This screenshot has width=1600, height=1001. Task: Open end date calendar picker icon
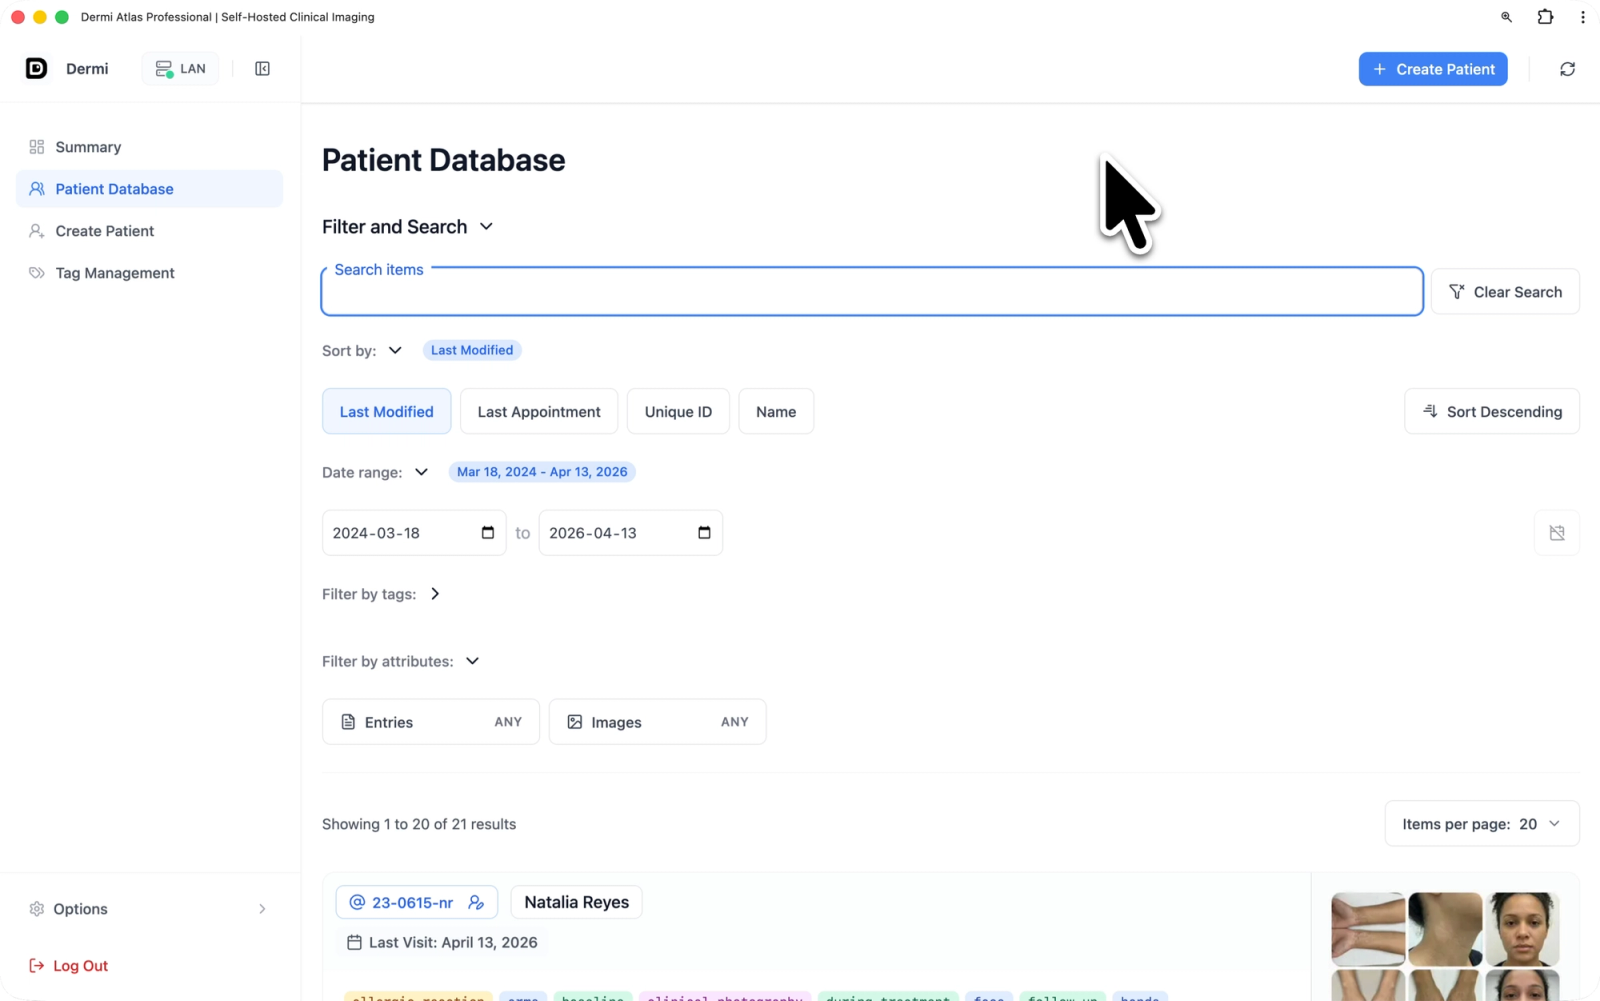704,533
